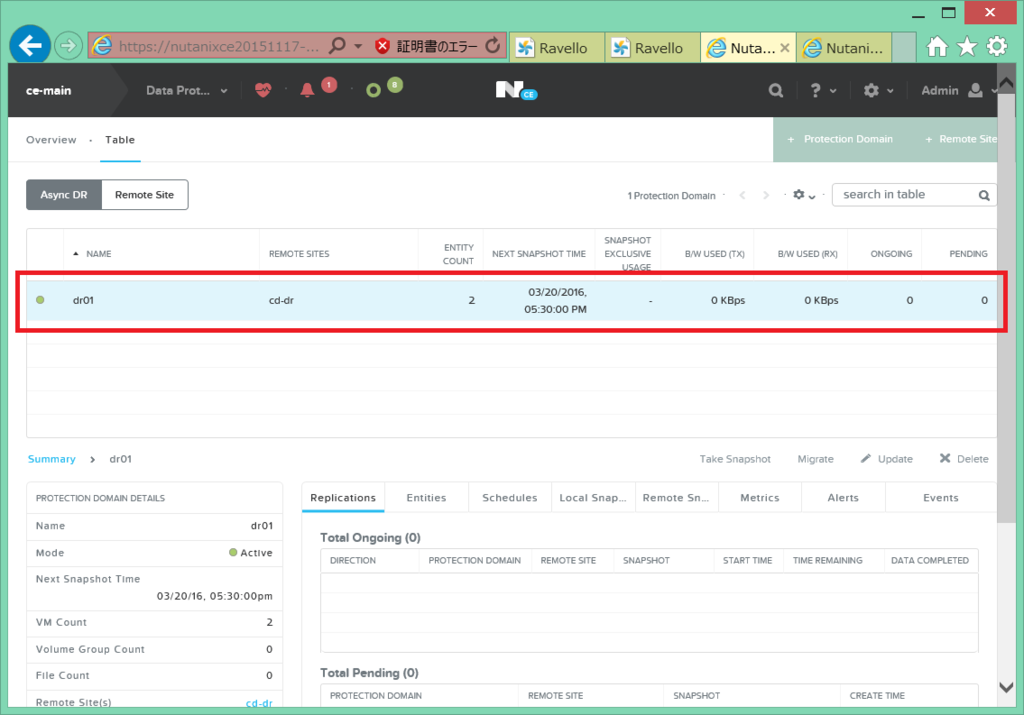Open the Metrics tab
The height and width of the screenshot is (715, 1024).
coord(760,498)
